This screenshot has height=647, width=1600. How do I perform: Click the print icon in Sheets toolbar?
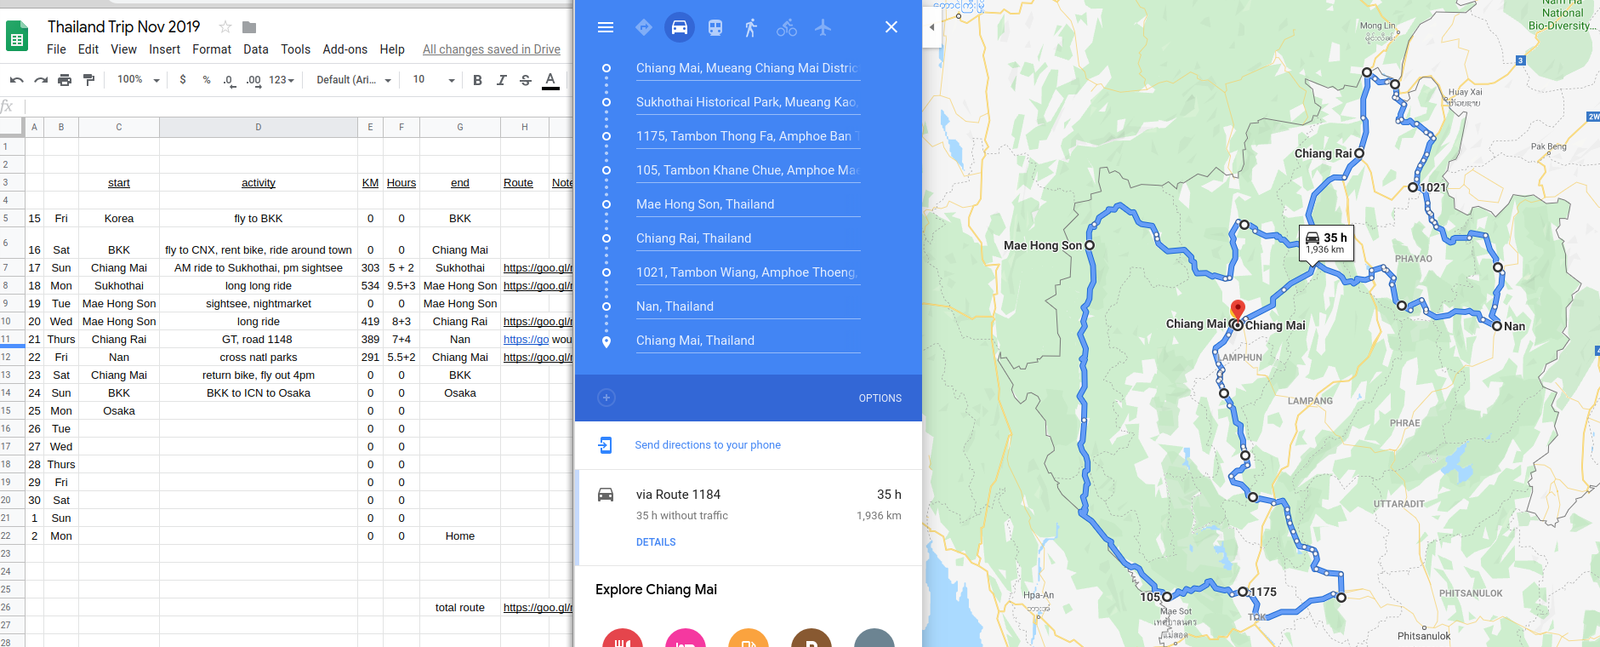(x=65, y=80)
